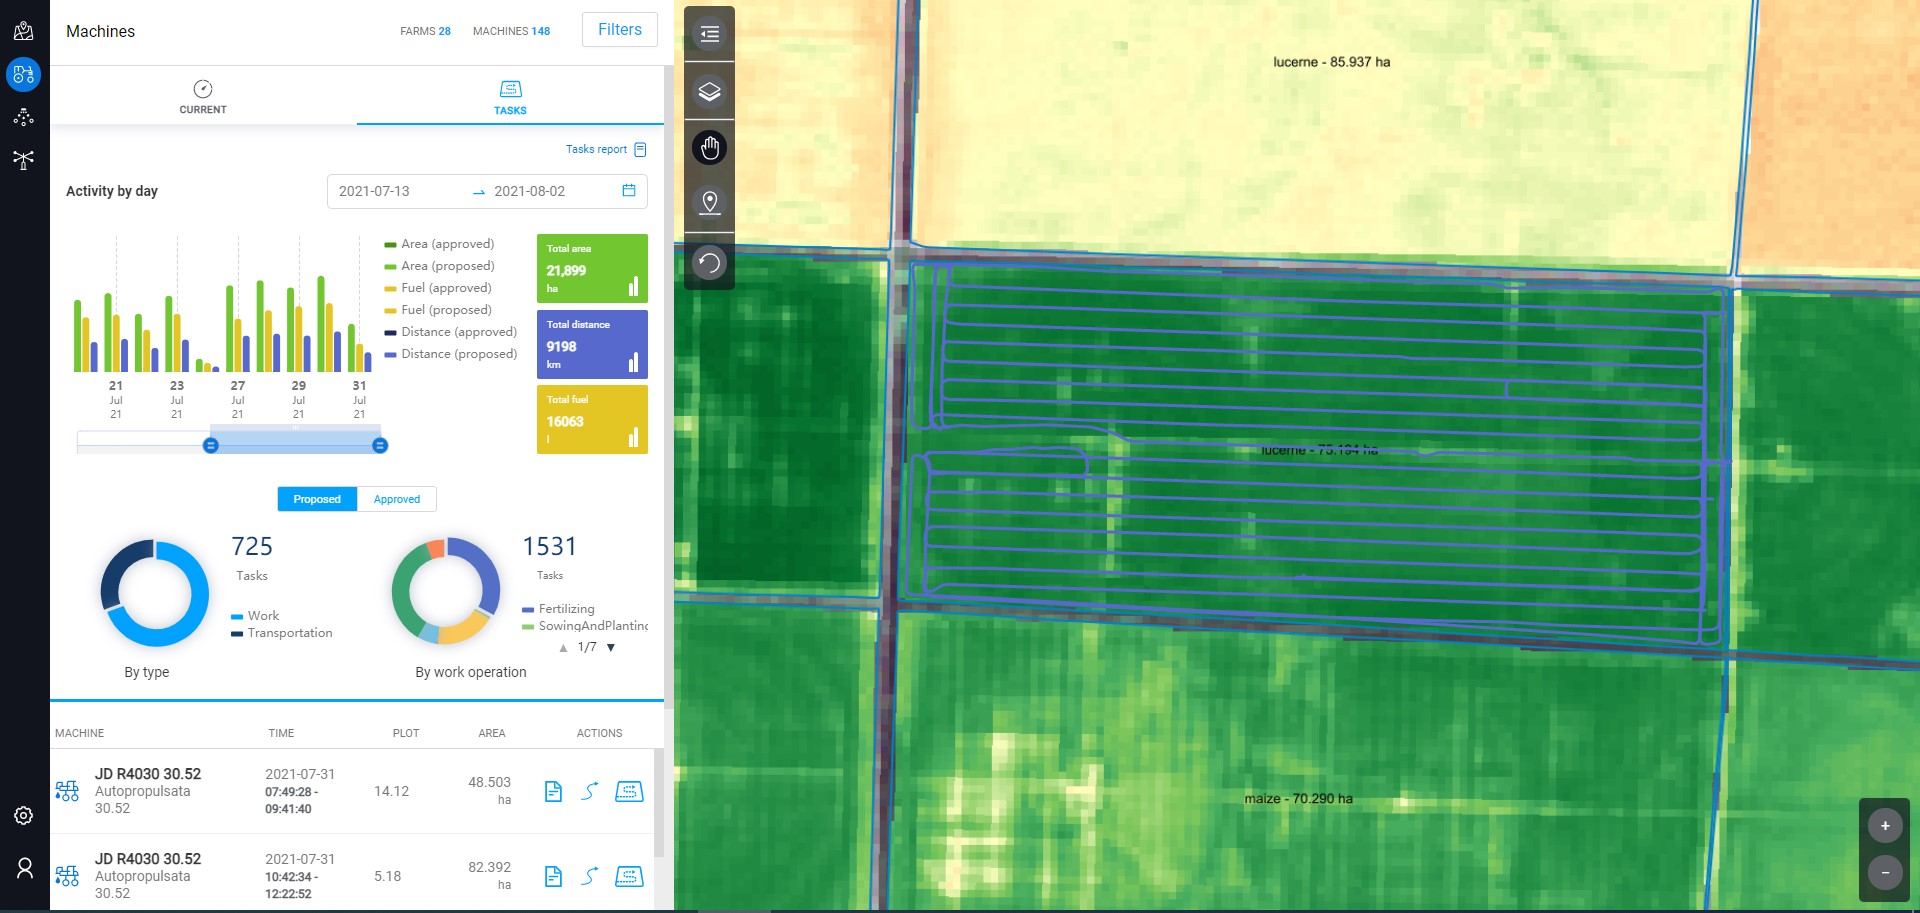The image size is (1920, 913).
Task: Open the Tasks report link
Action: coord(606,149)
